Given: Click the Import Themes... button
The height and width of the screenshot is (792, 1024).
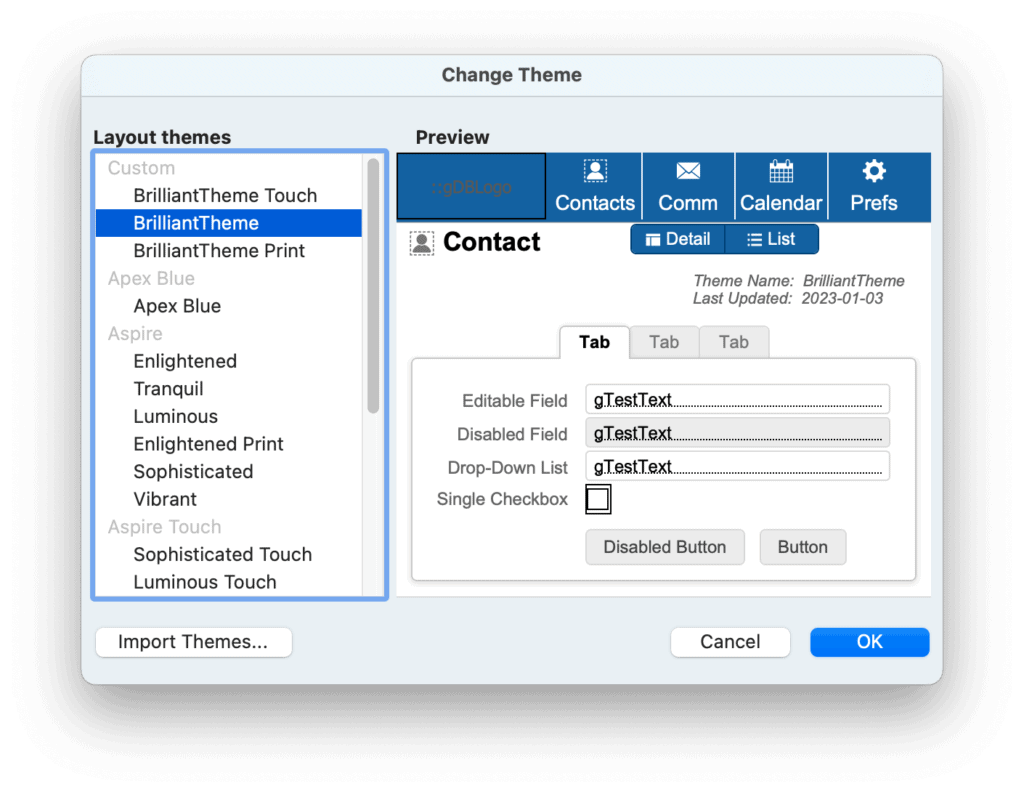Looking at the screenshot, I should pos(193,642).
